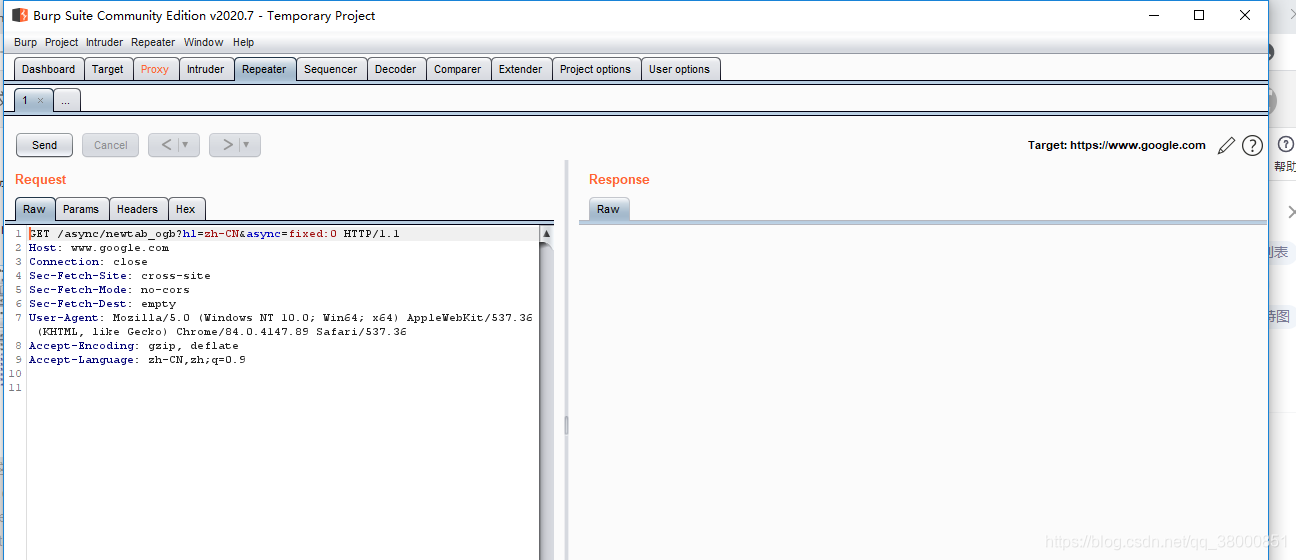Select the request Hex tab
The width and height of the screenshot is (1296, 560).
pyautogui.click(x=186, y=209)
